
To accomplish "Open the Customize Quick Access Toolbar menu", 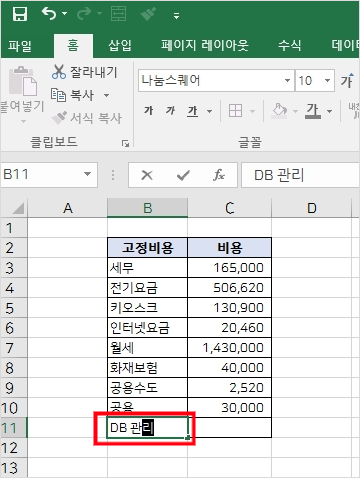I will [177, 15].
